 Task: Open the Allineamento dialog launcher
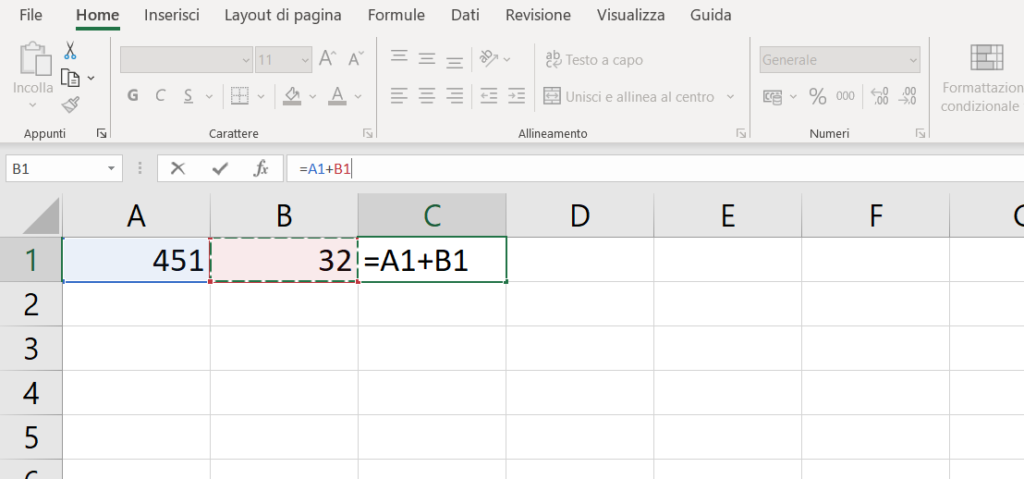[x=741, y=133]
